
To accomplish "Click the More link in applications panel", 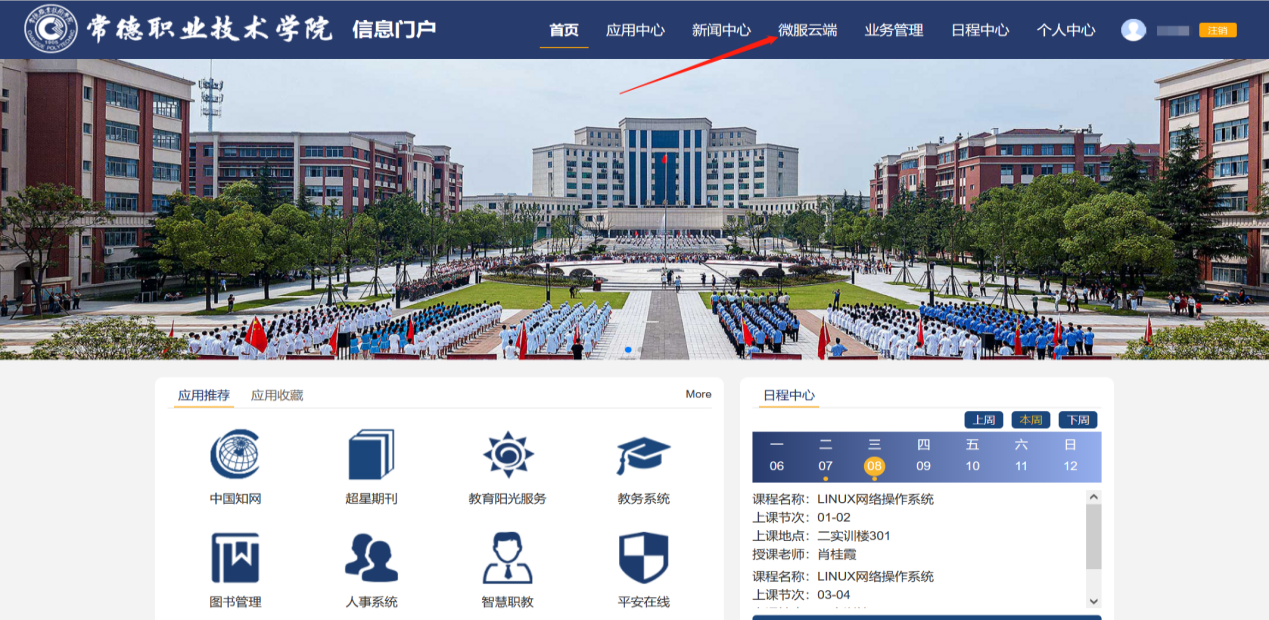I will 699,394.
